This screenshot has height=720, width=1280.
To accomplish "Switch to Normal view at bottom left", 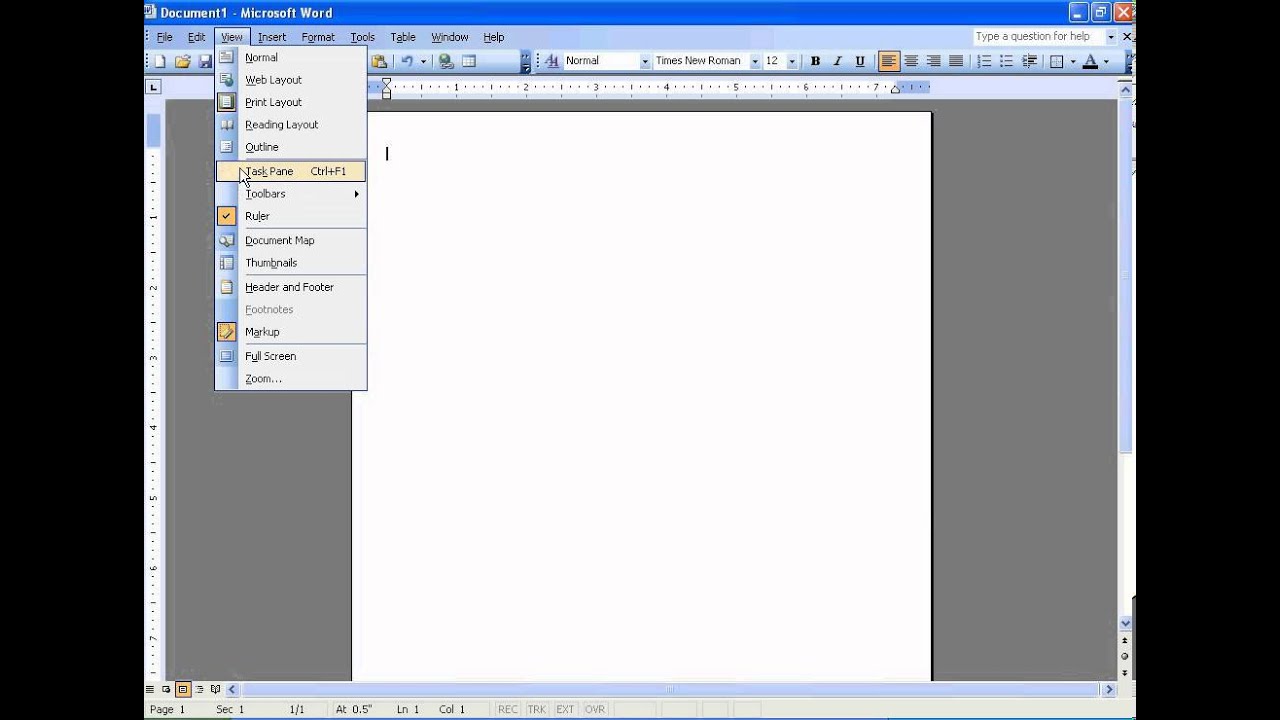I will 151,689.
